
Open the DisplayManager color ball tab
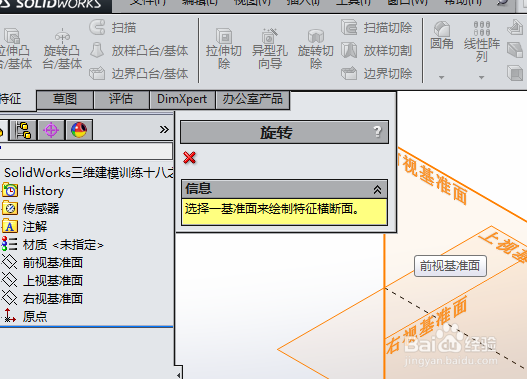[79, 130]
